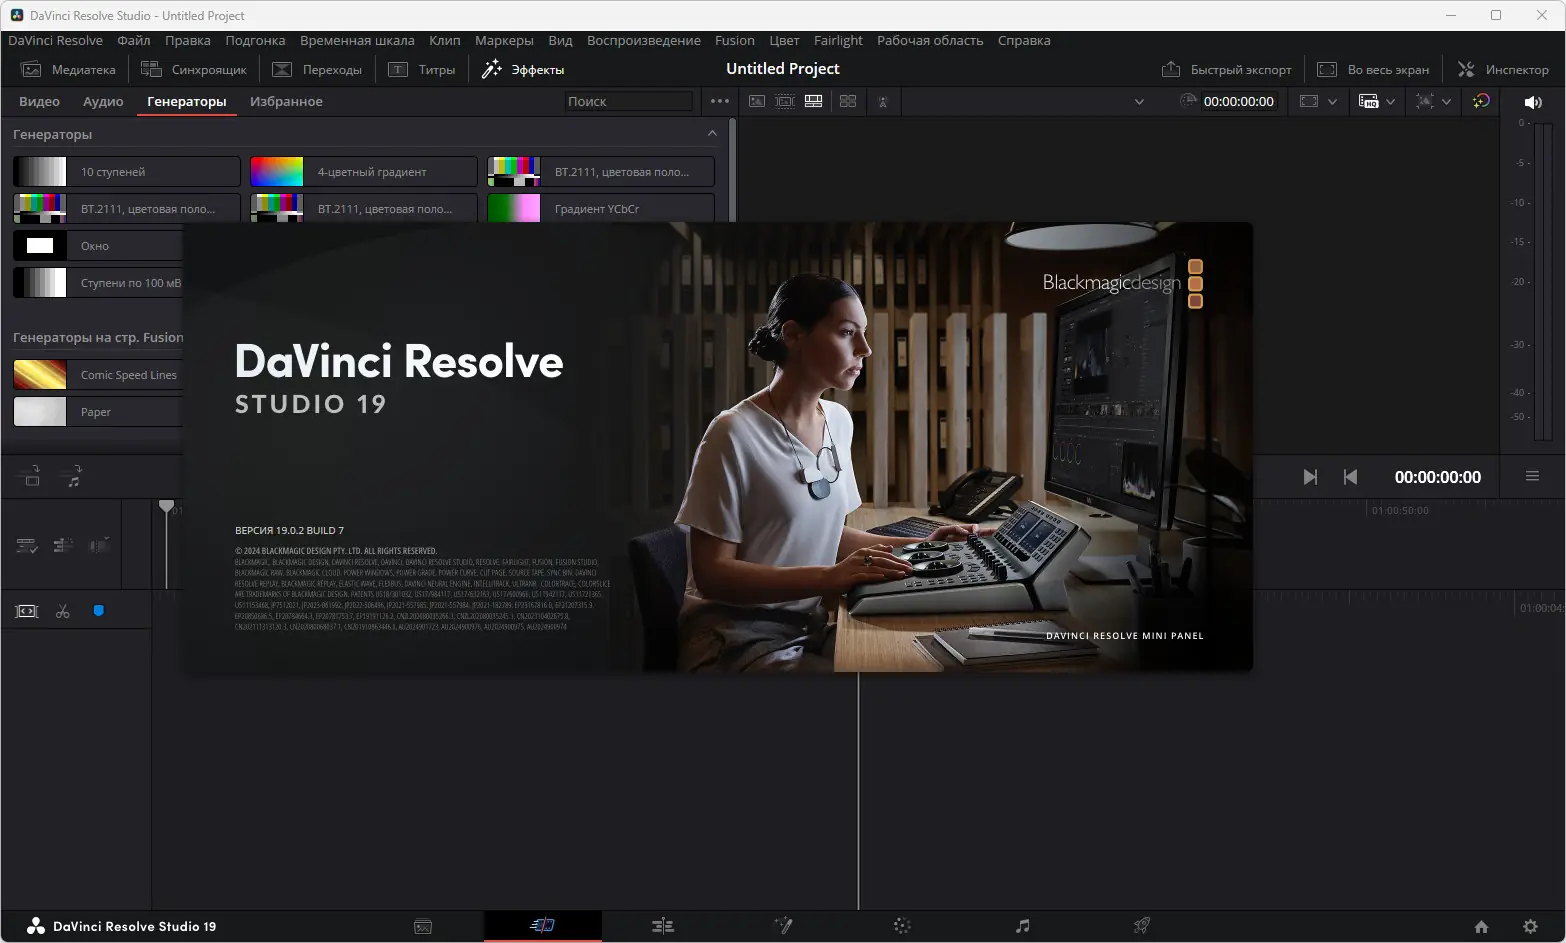Open the Edit page icon in bottom bar

pyautogui.click(x=662, y=926)
